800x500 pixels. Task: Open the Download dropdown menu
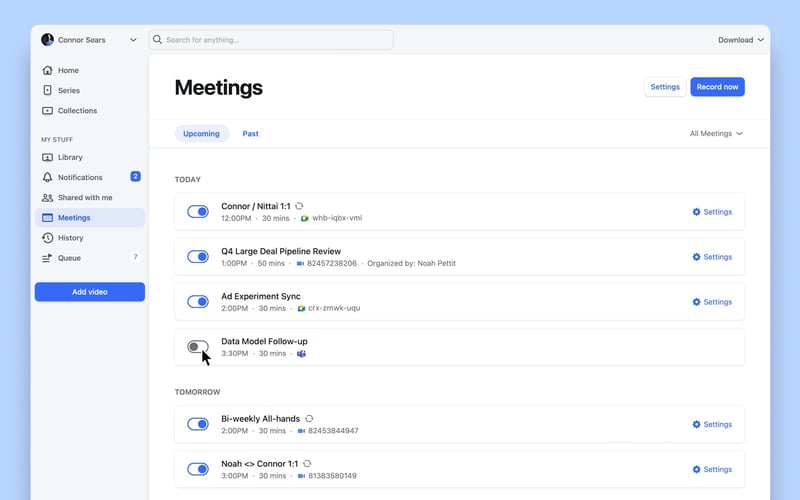(741, 40)
